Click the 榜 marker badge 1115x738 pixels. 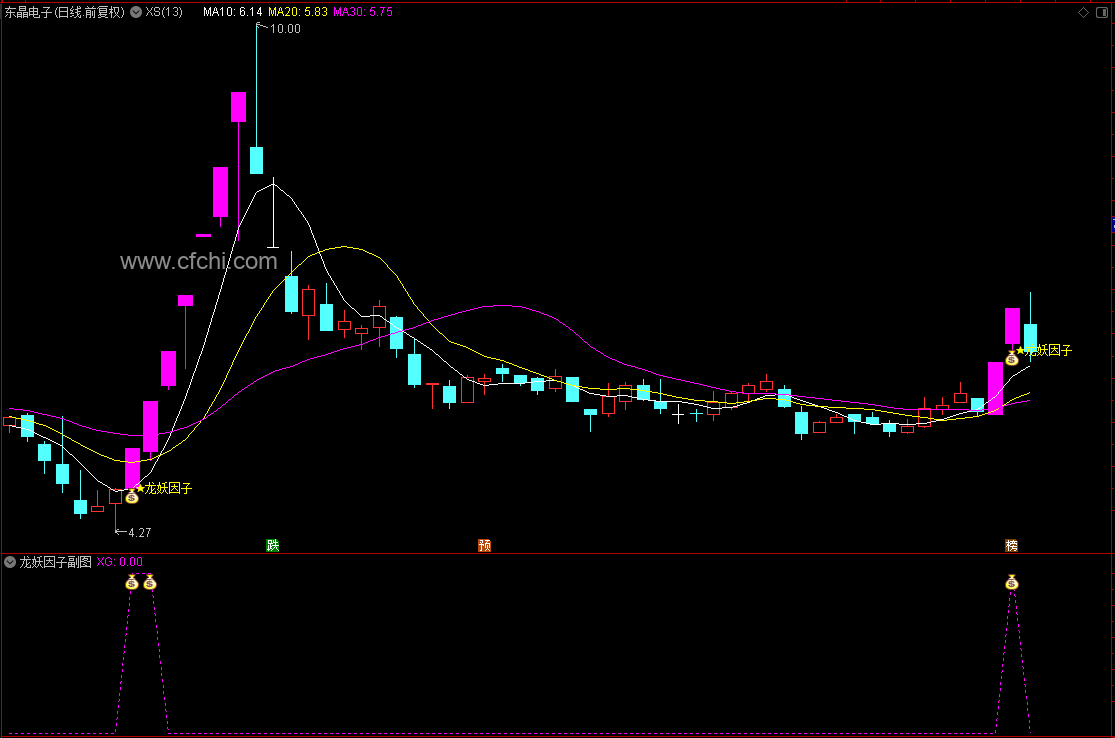click(1011, 545)
